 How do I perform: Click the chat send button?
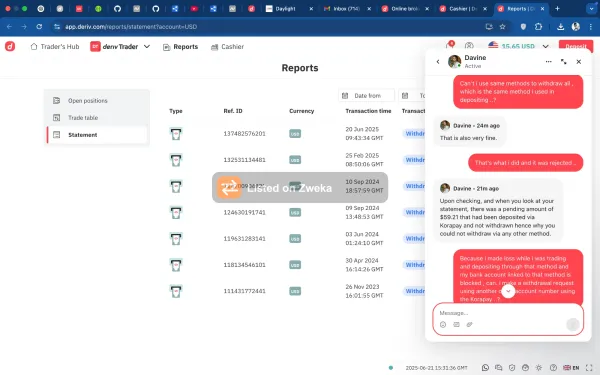(573, 324)
